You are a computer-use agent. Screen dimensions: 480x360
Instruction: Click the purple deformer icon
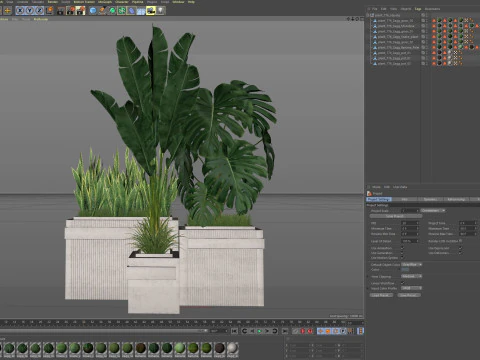pyautogui.click(x=132, y=11)
